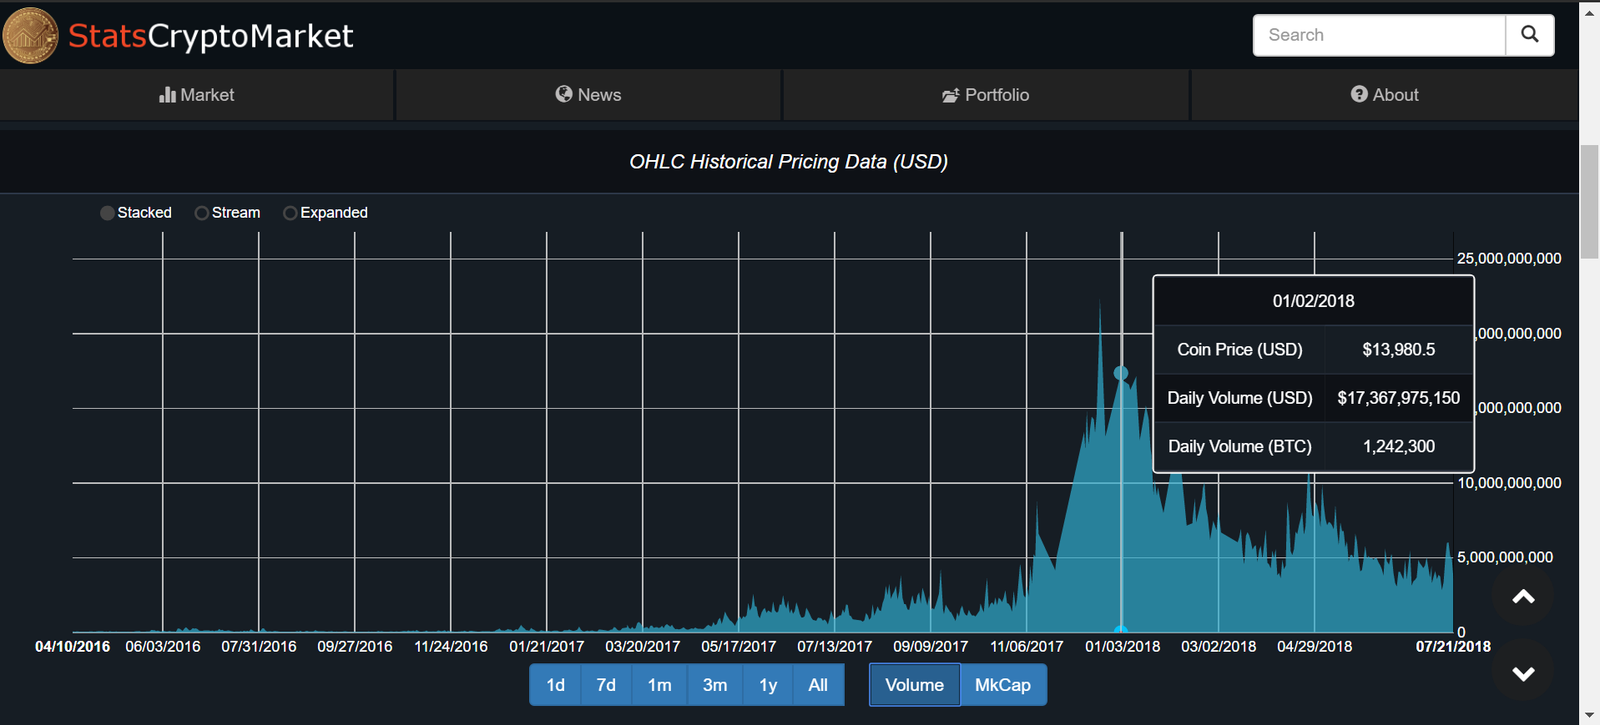This screenshot has width=1600, height=725.
Task: Click the scroll-down chevron circle button
Action: click(x=1522, y=673)
